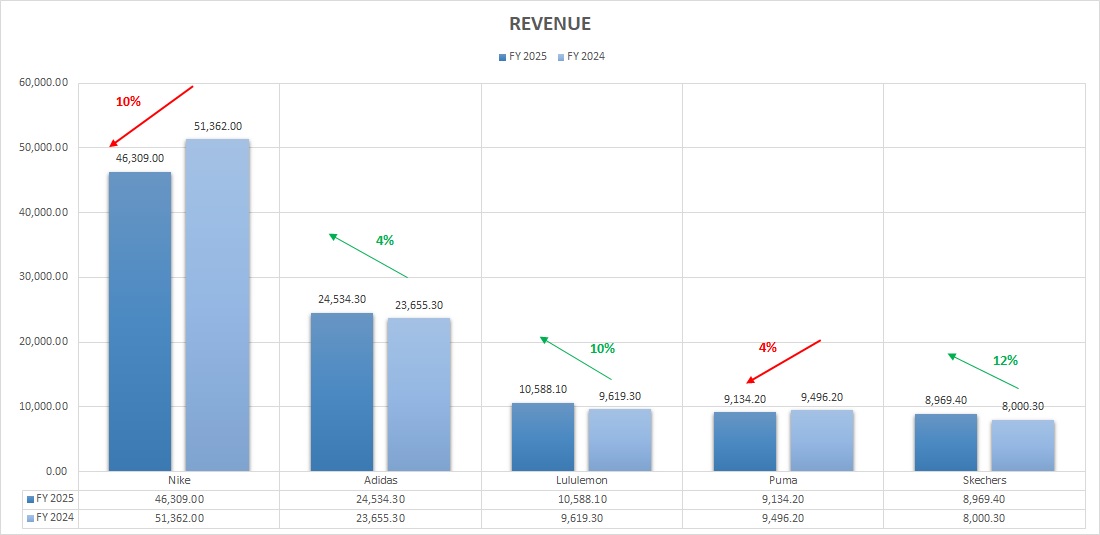Click the FY 2024 legend entry at top
Screen dimensions: 1100x535
[581, 57]
